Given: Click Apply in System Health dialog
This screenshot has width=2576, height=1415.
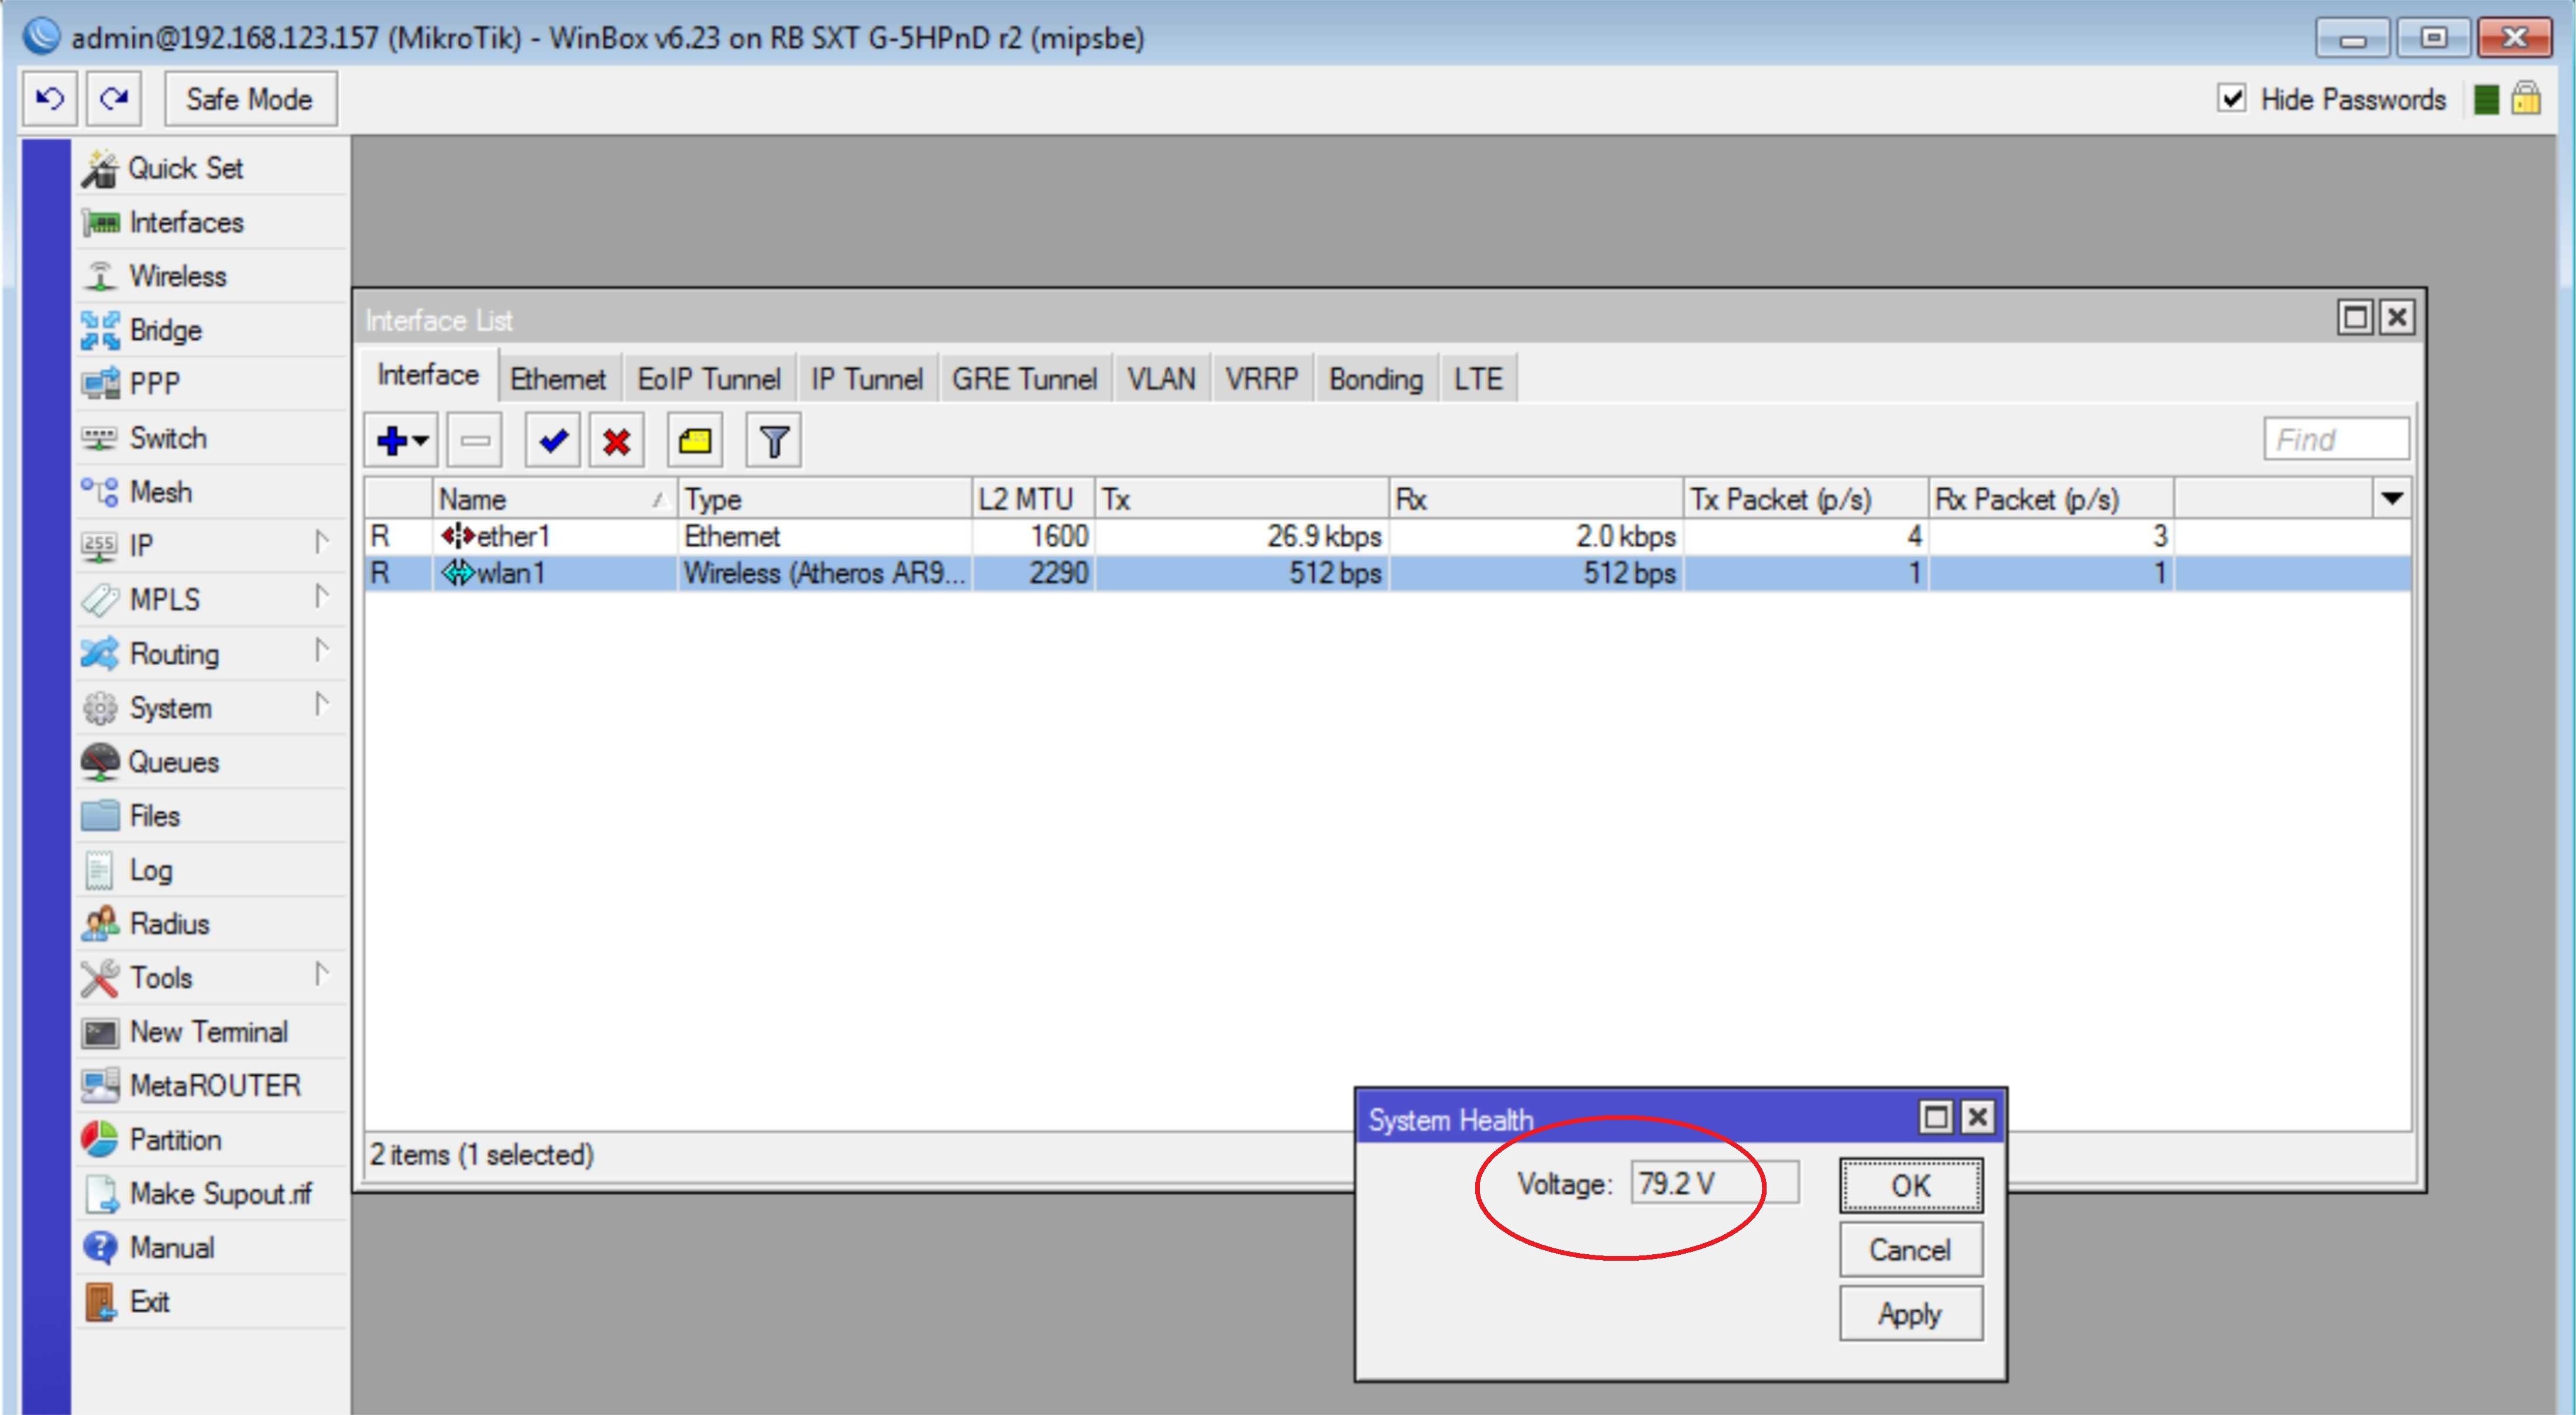Looking at the screenshot, I should pos(1911,1314).
